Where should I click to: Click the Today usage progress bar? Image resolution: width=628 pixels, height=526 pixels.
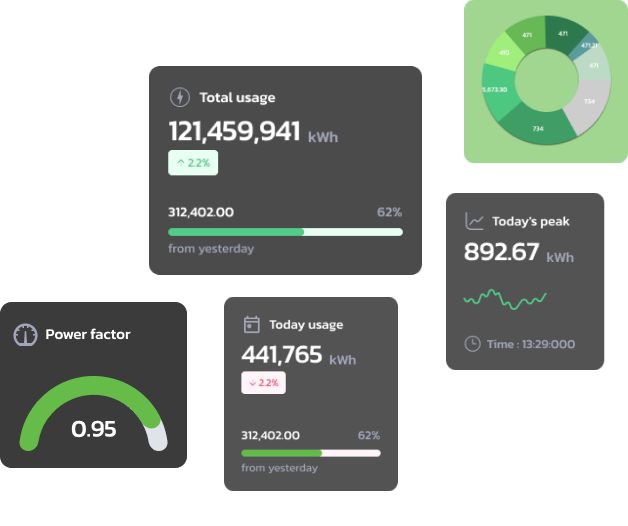[310, 453]
